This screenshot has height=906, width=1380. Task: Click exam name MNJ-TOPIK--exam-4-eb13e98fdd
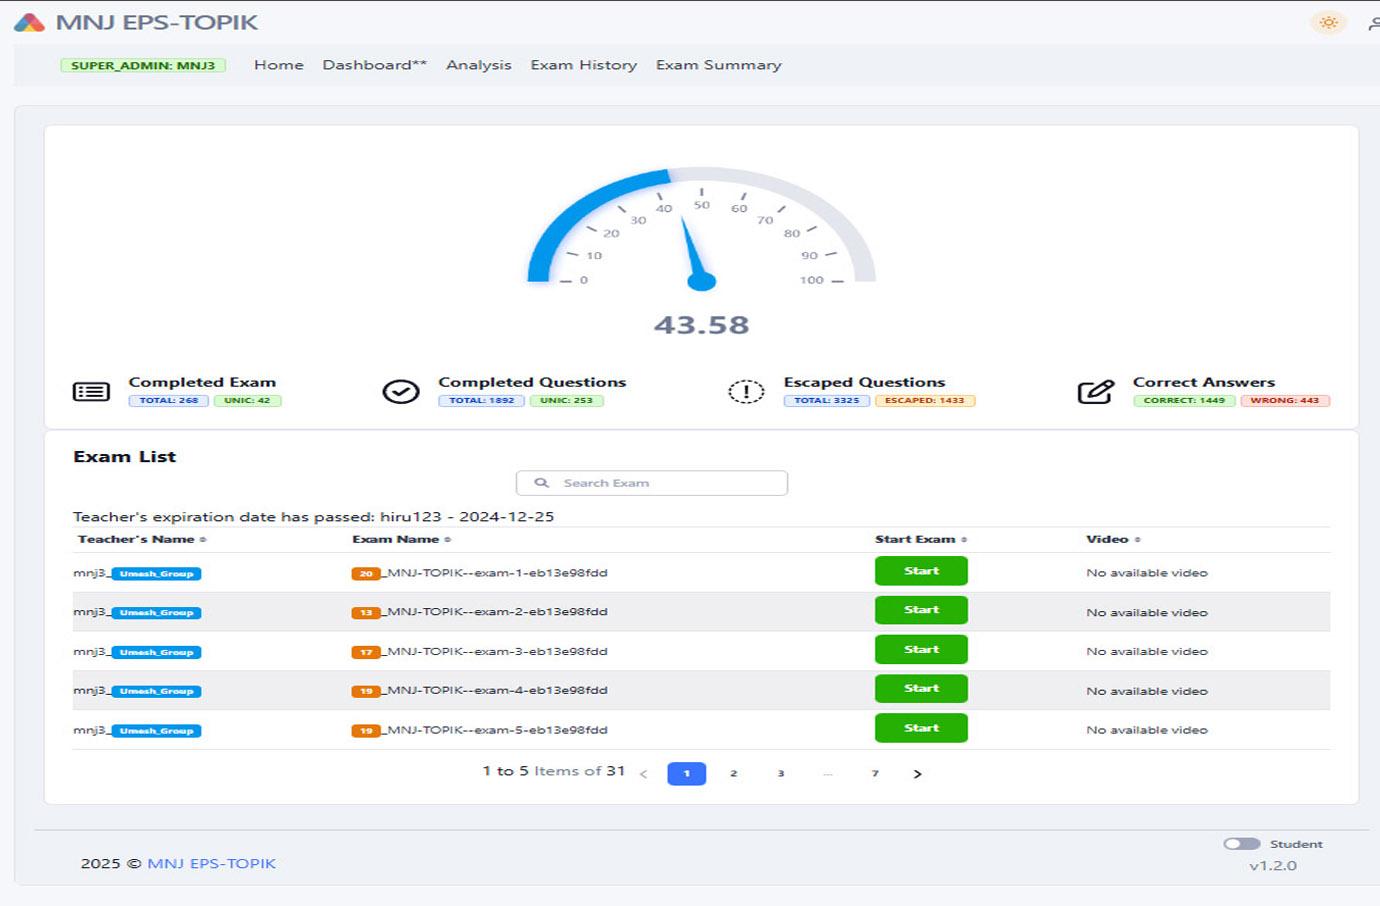497,690
